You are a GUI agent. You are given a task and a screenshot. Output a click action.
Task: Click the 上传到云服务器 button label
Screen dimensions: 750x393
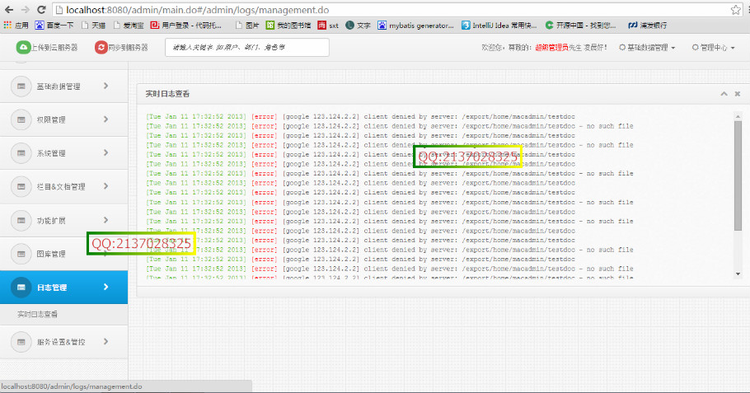pyautogui.click(x=54, y=47)
